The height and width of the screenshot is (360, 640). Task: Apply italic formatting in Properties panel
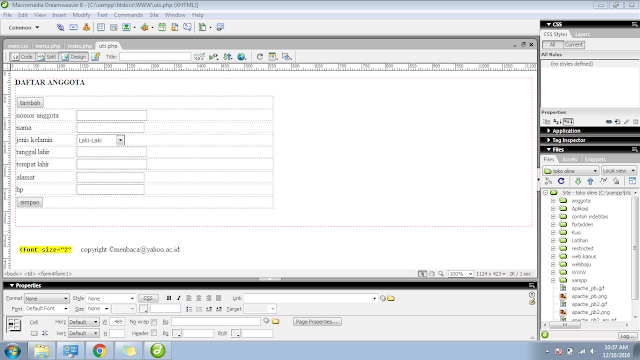[178, 298]
